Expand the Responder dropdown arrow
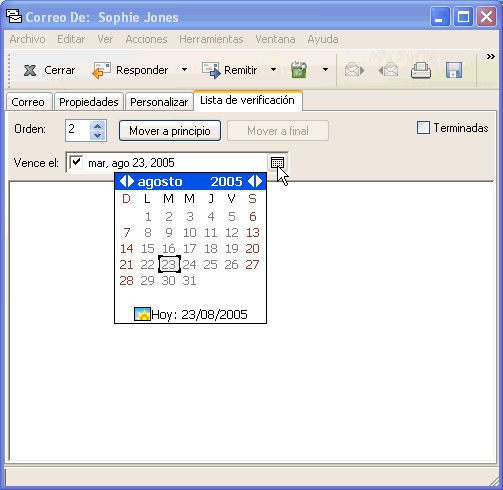 184,70
